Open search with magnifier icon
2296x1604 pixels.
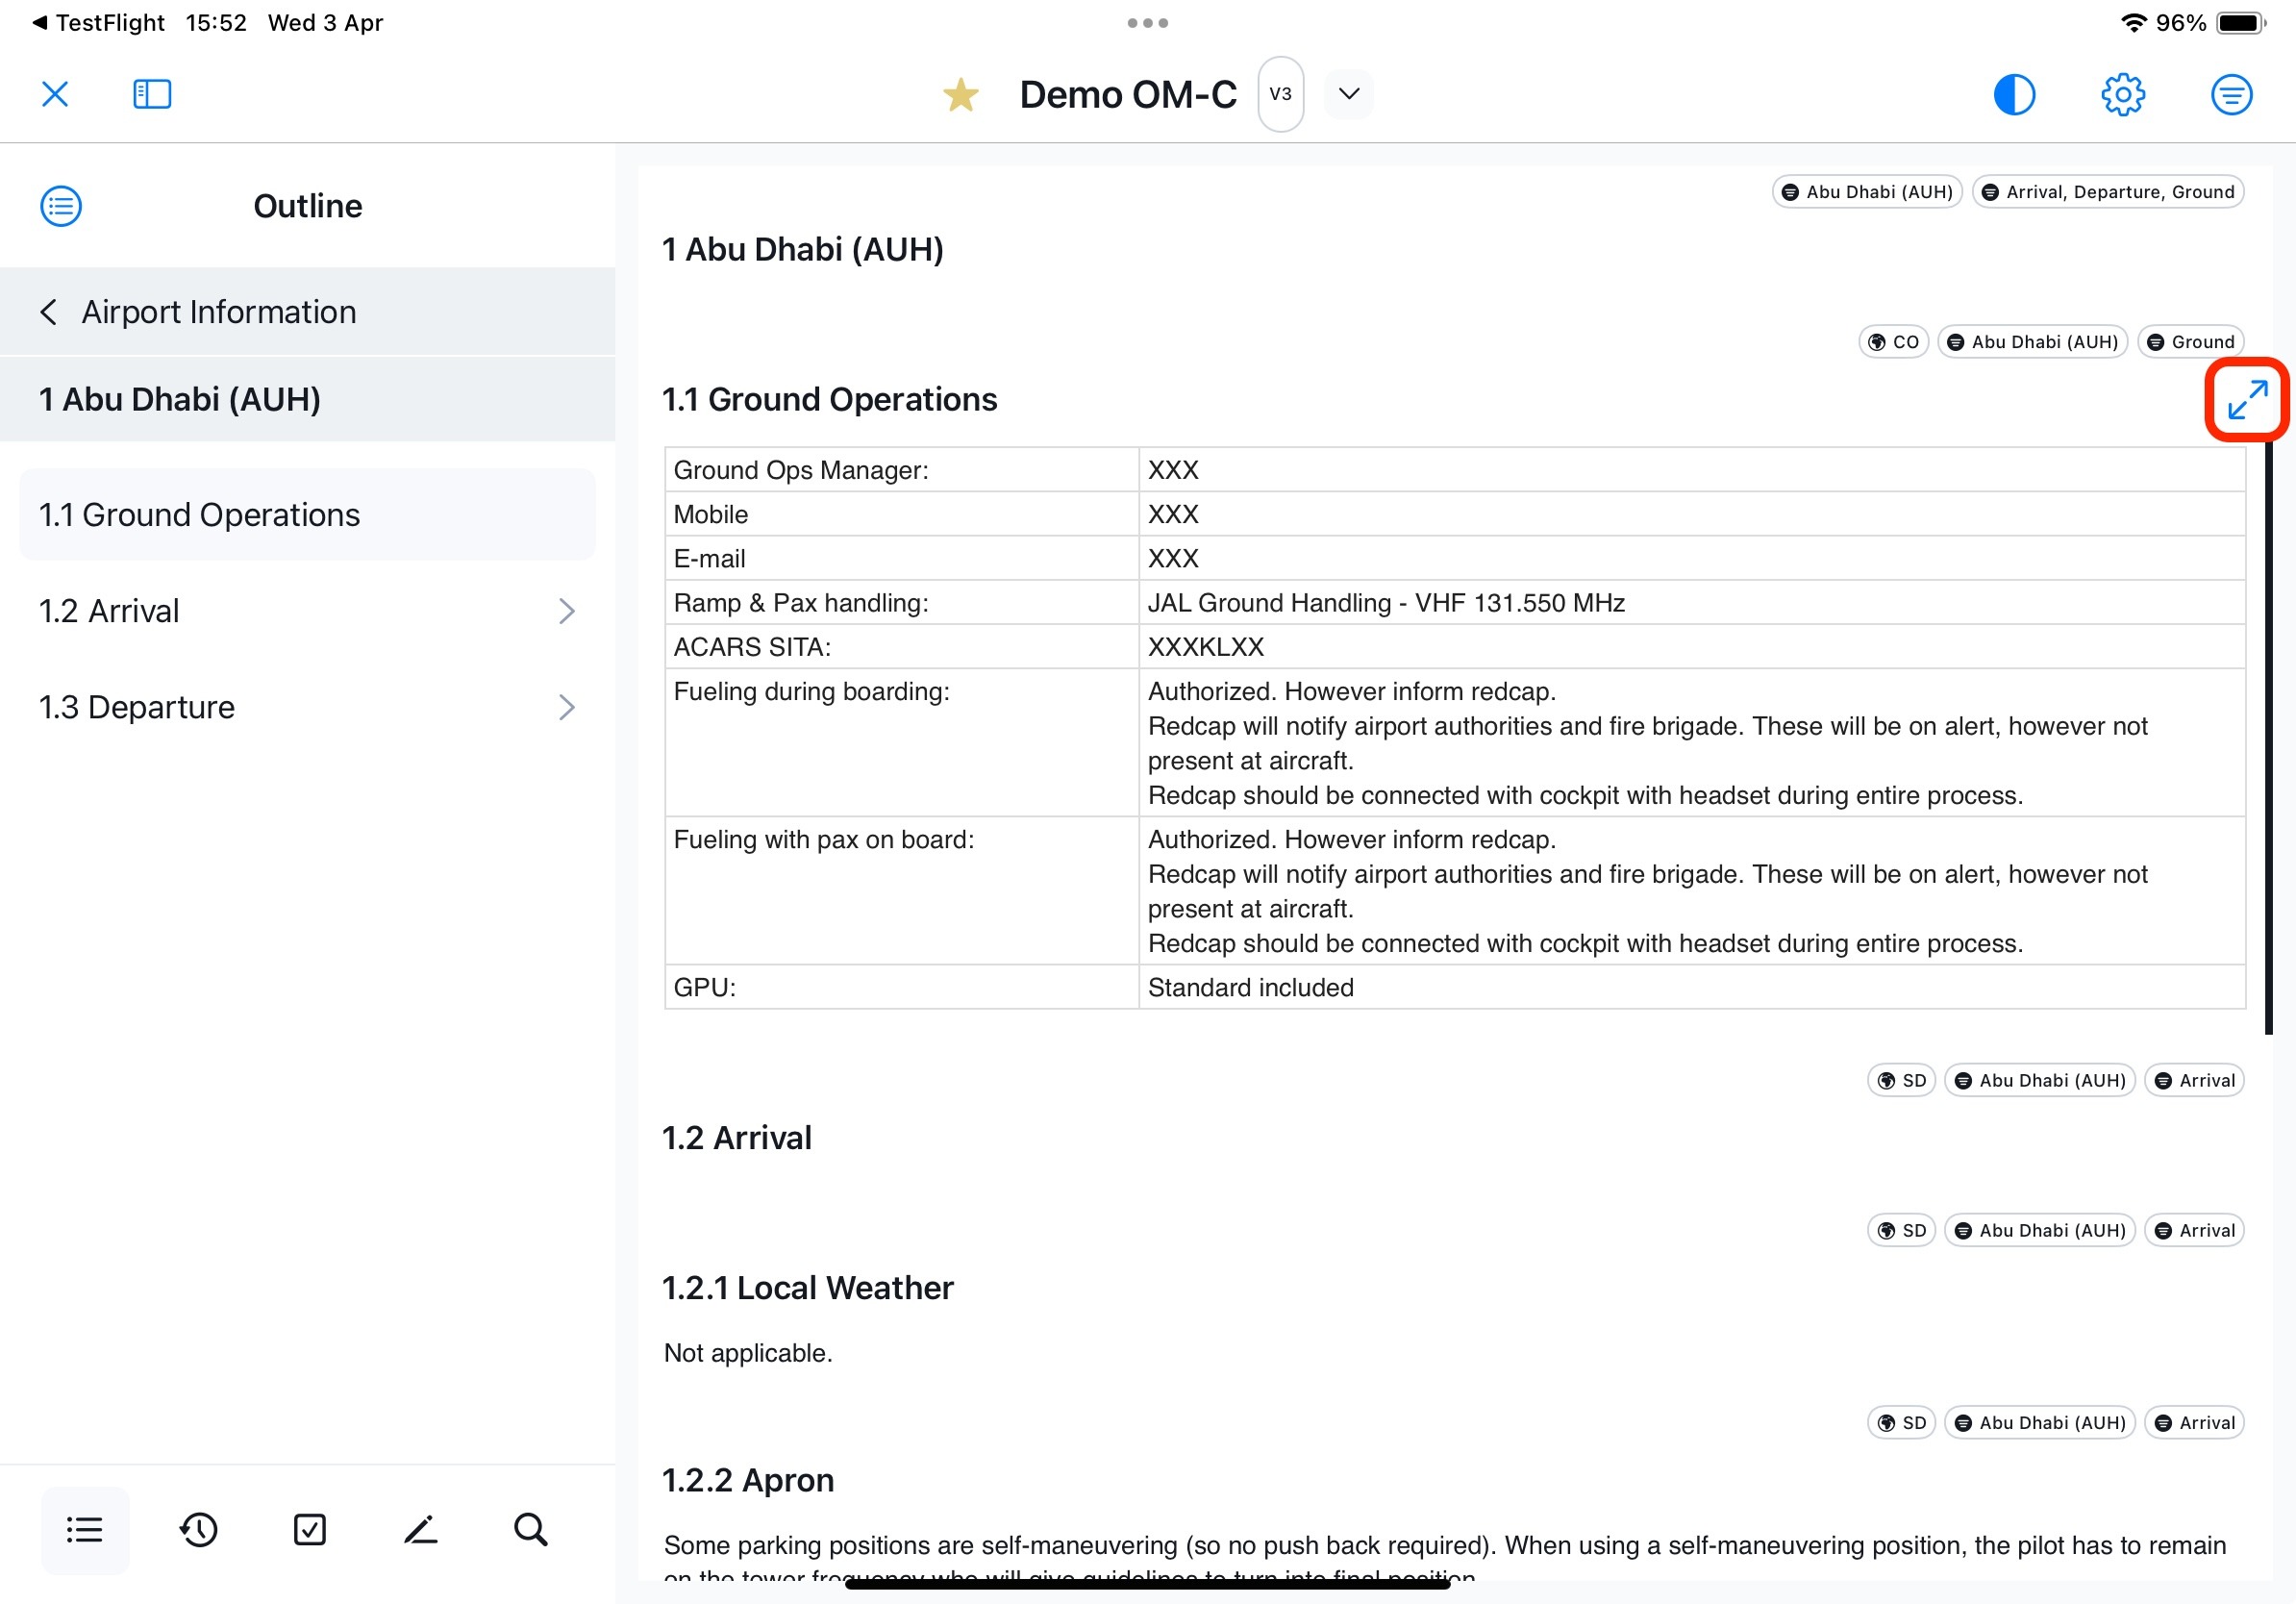click(x=530, y=1529)
